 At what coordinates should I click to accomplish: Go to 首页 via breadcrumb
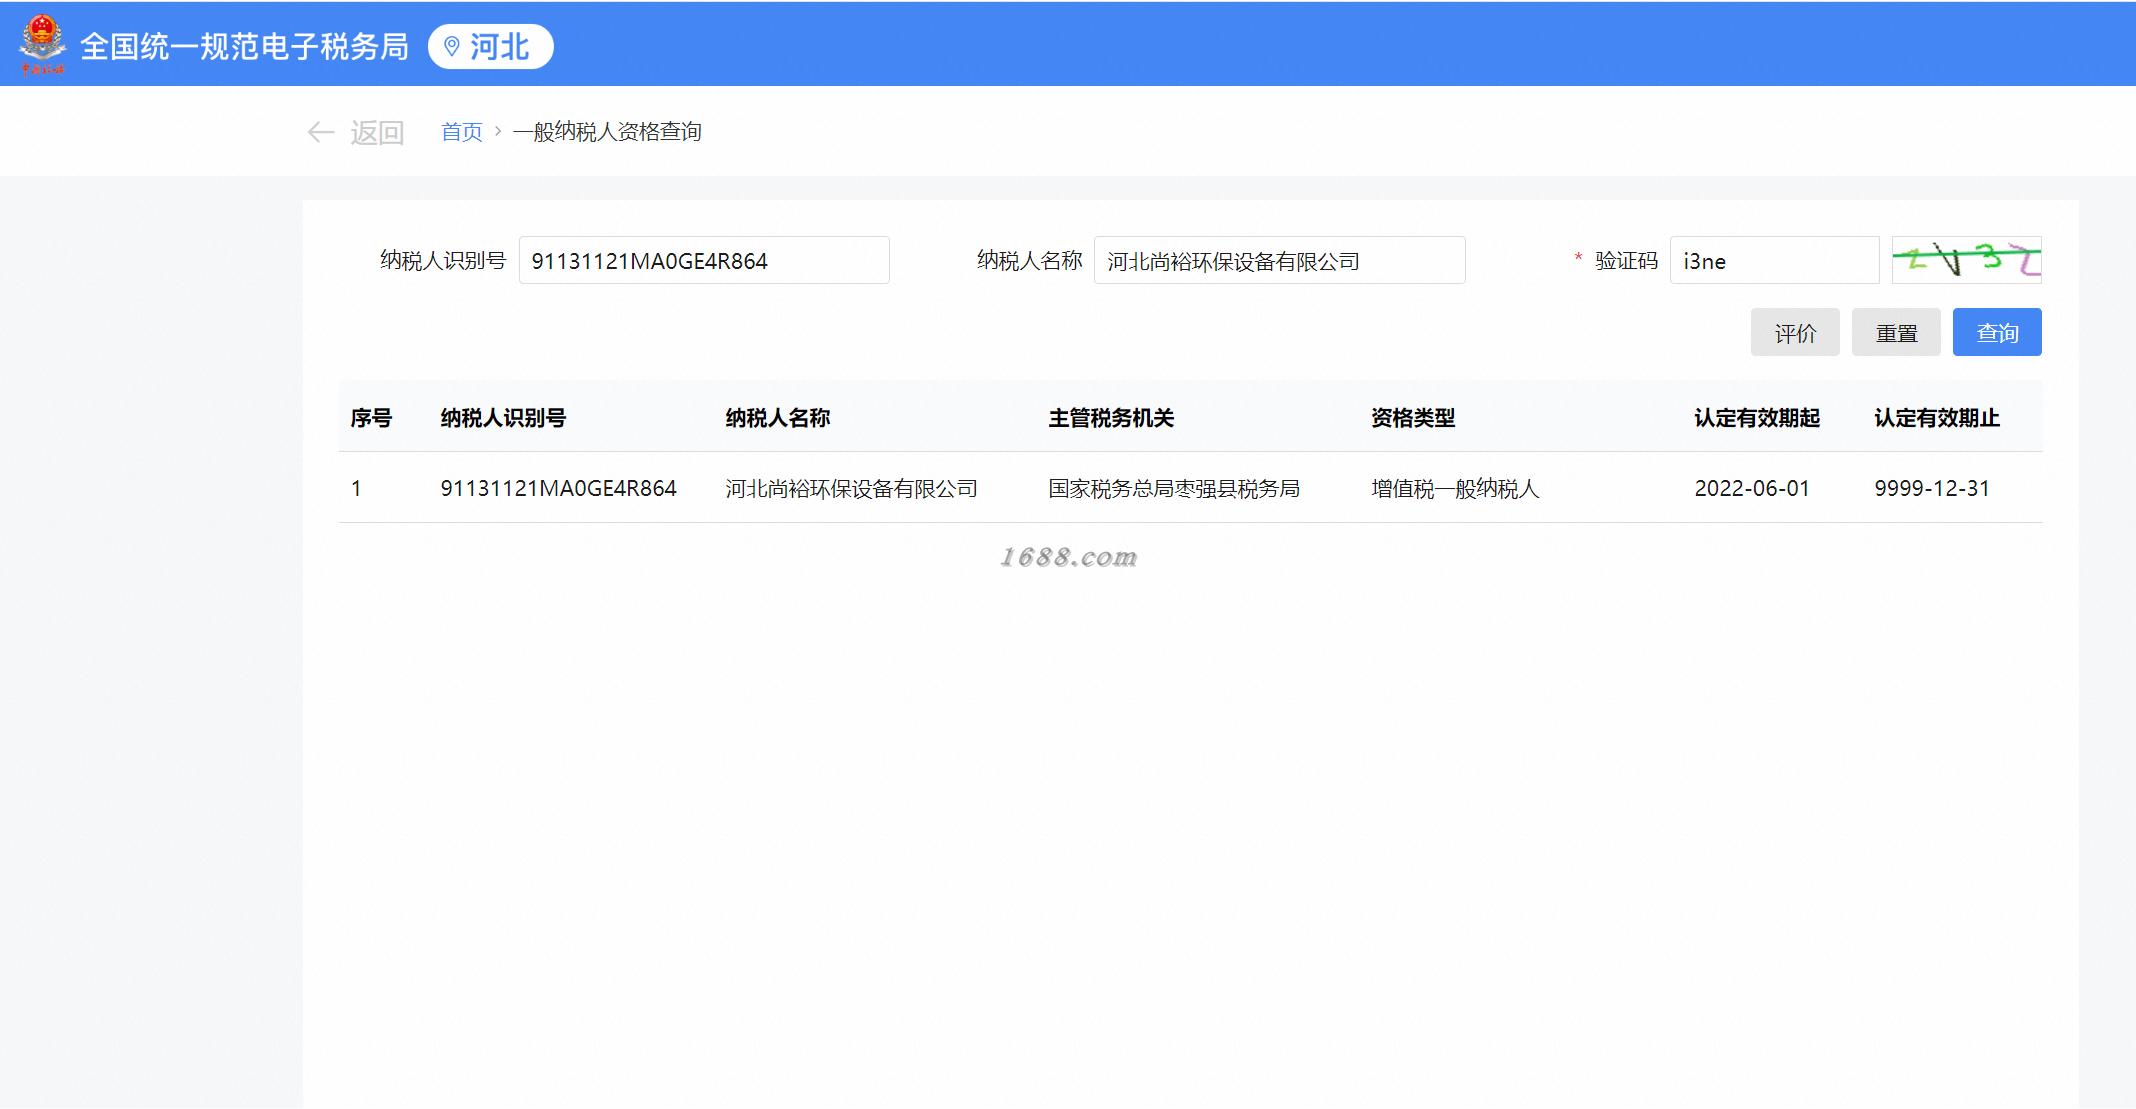click(461, 132)
